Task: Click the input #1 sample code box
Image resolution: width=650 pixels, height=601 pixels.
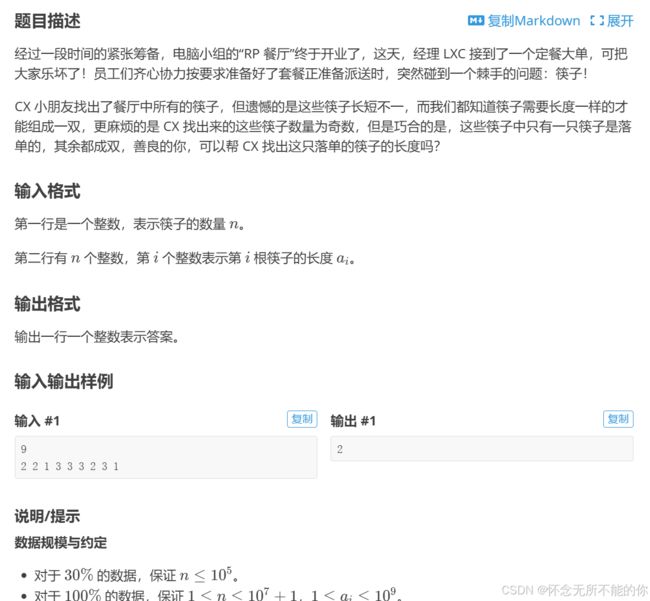Action: click(166, 457)
